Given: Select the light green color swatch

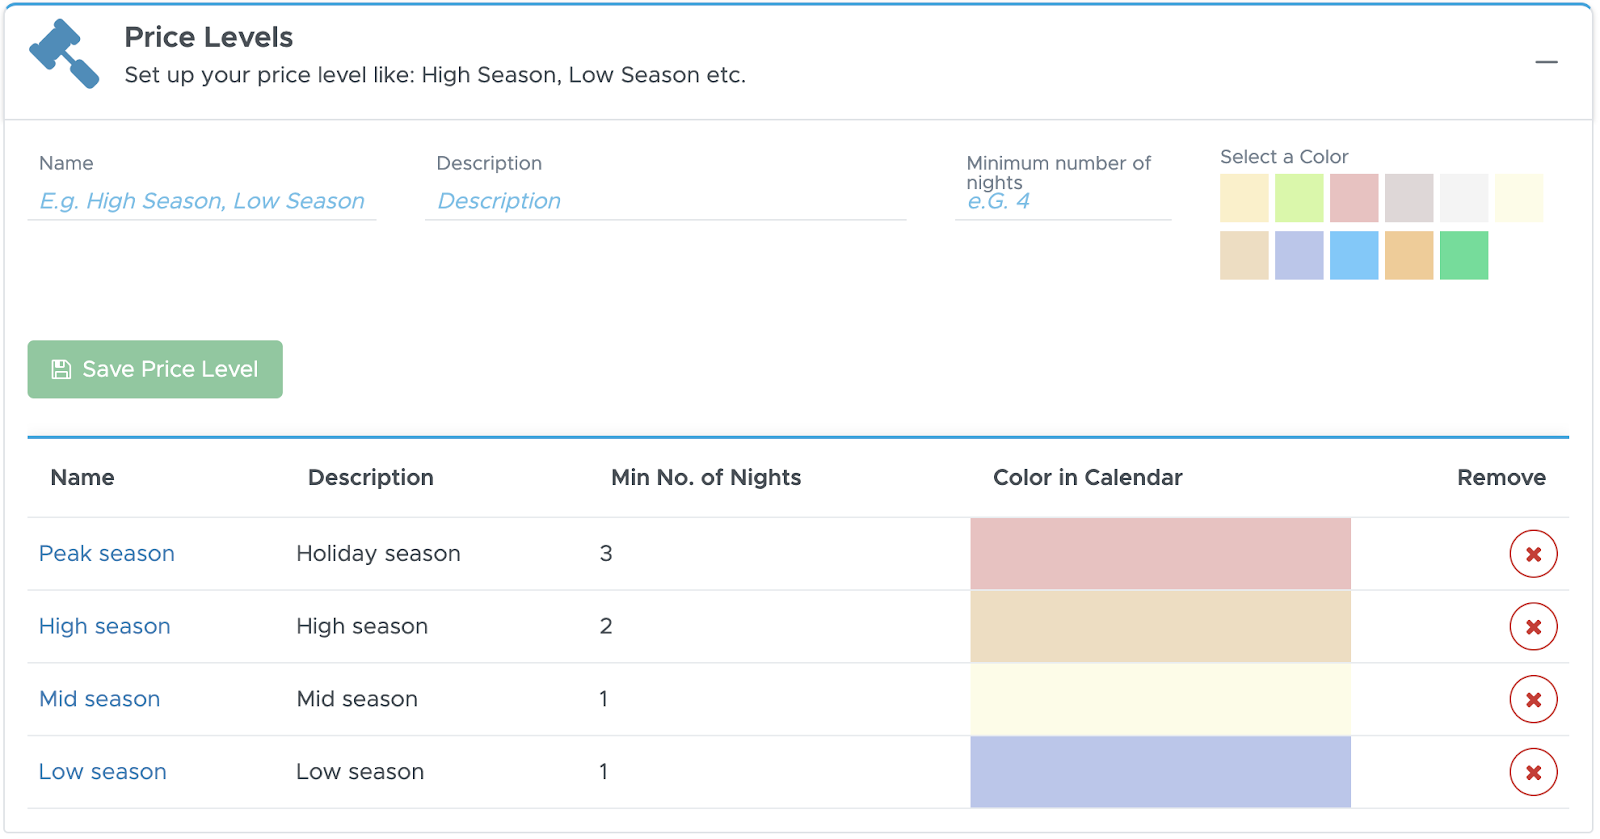Looking at the screenshot, I should pos(1299,198).
